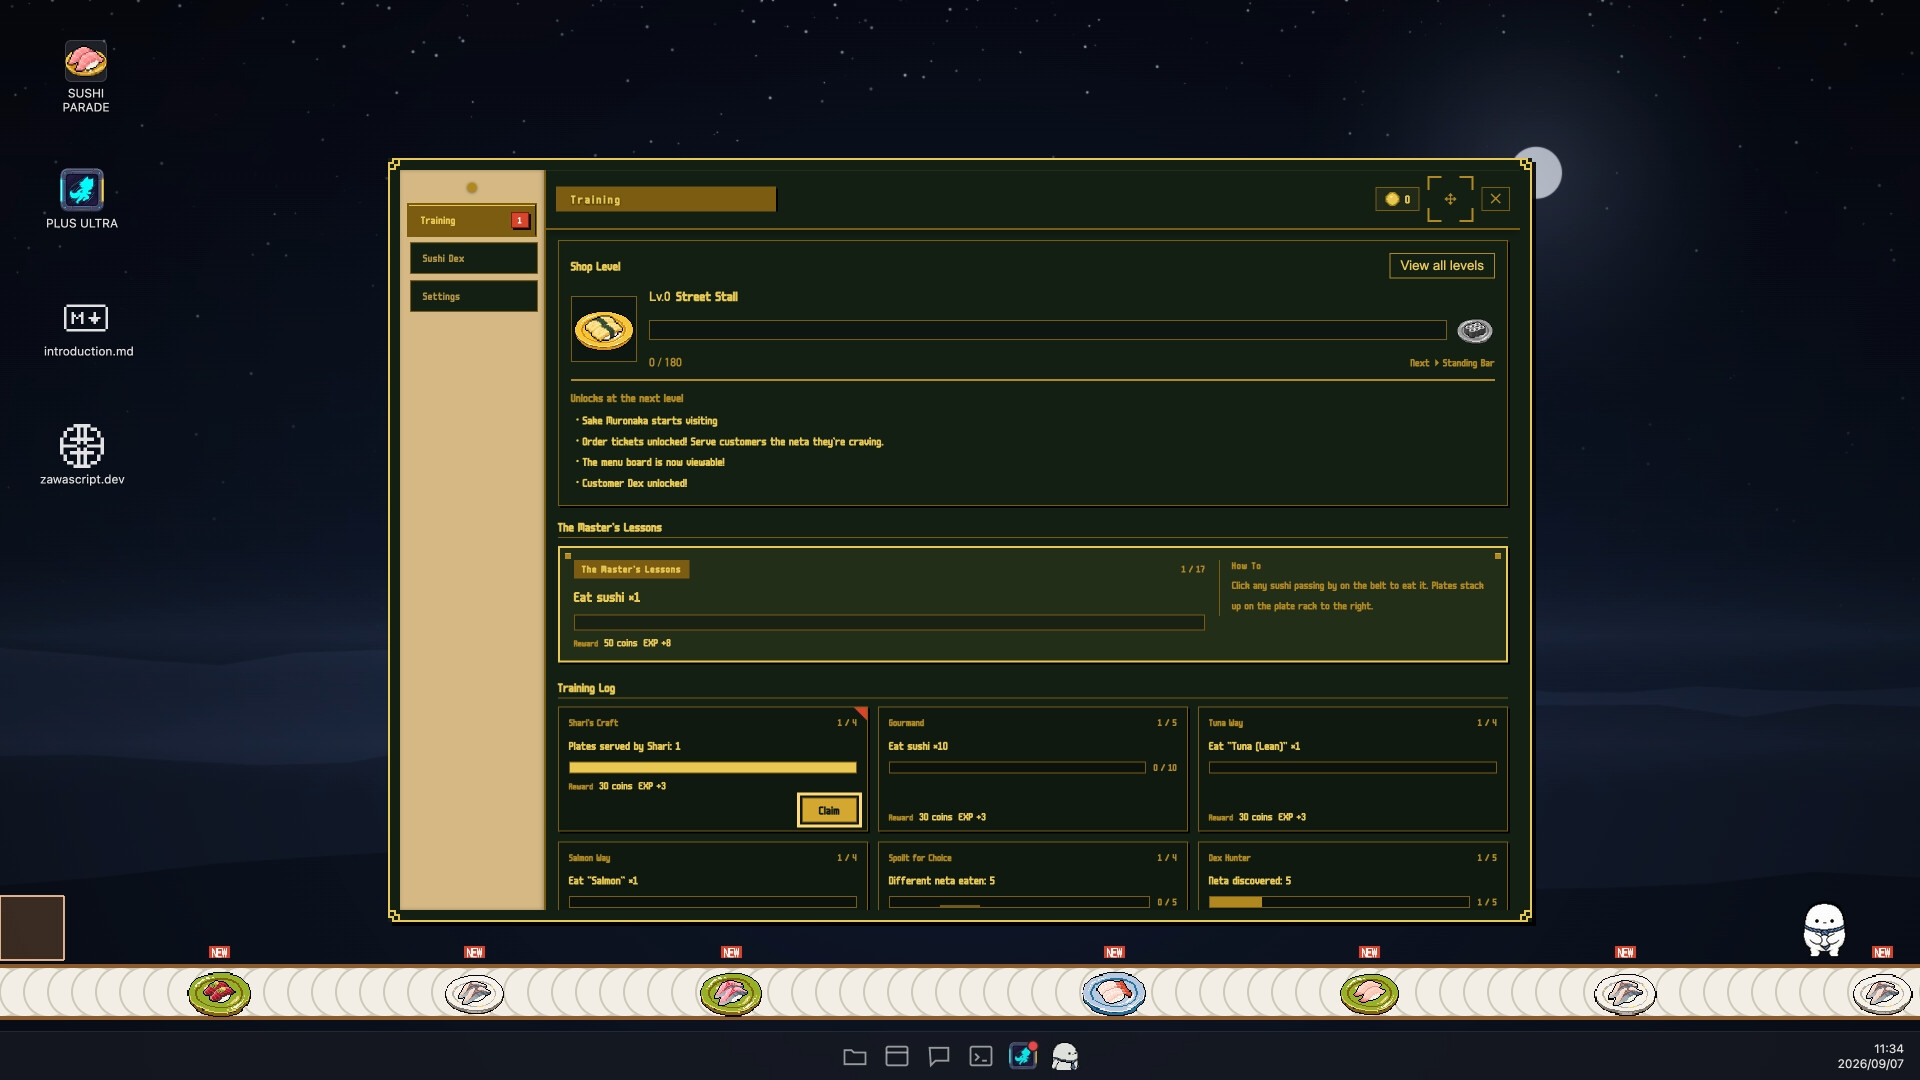Close the Training window with the X
Image resolution: width=1920 pixels, height=1080 pixels.
(1496, 199)
